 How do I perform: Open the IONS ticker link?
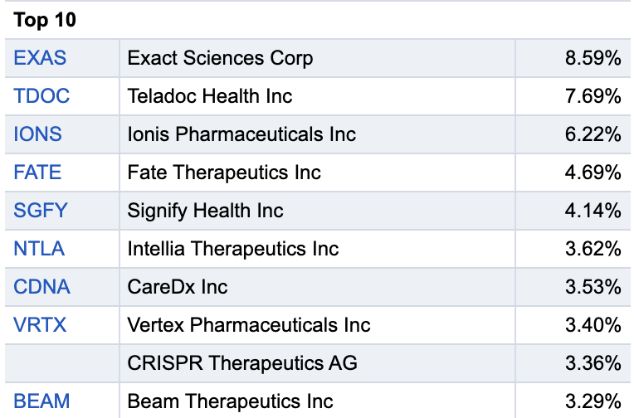pos(38,134)
